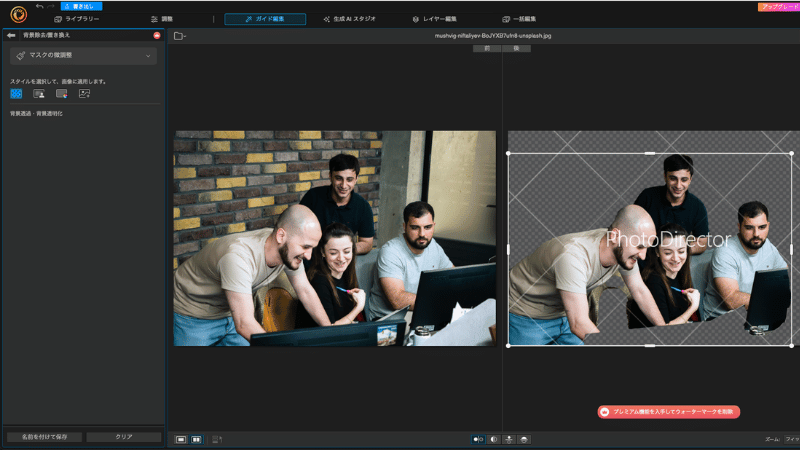Select the portrait background style icon

[x=39, y=94]
